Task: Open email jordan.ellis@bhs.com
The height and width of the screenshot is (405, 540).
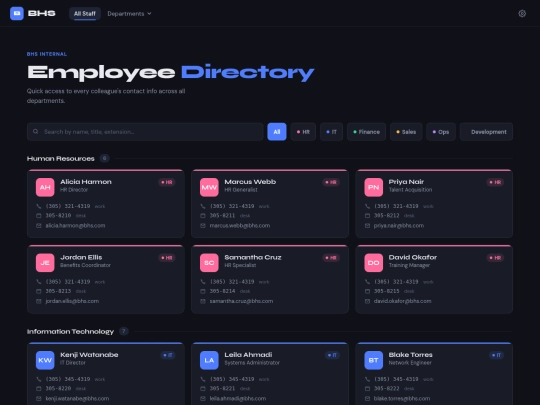Action: click(x=72, y=301)
